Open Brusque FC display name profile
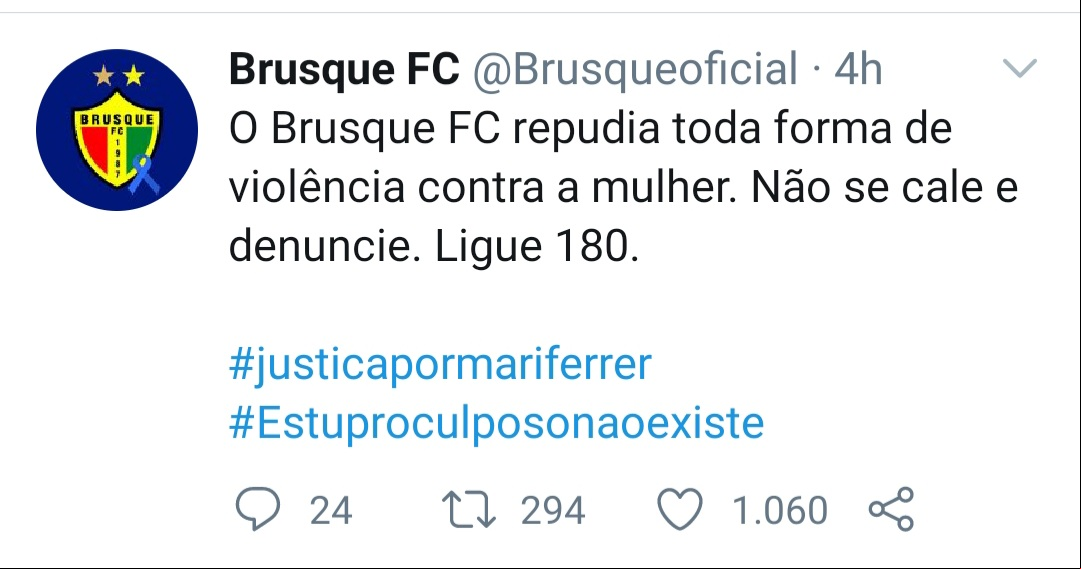This screenshot has width=1081, height=569. click(344, 69)
